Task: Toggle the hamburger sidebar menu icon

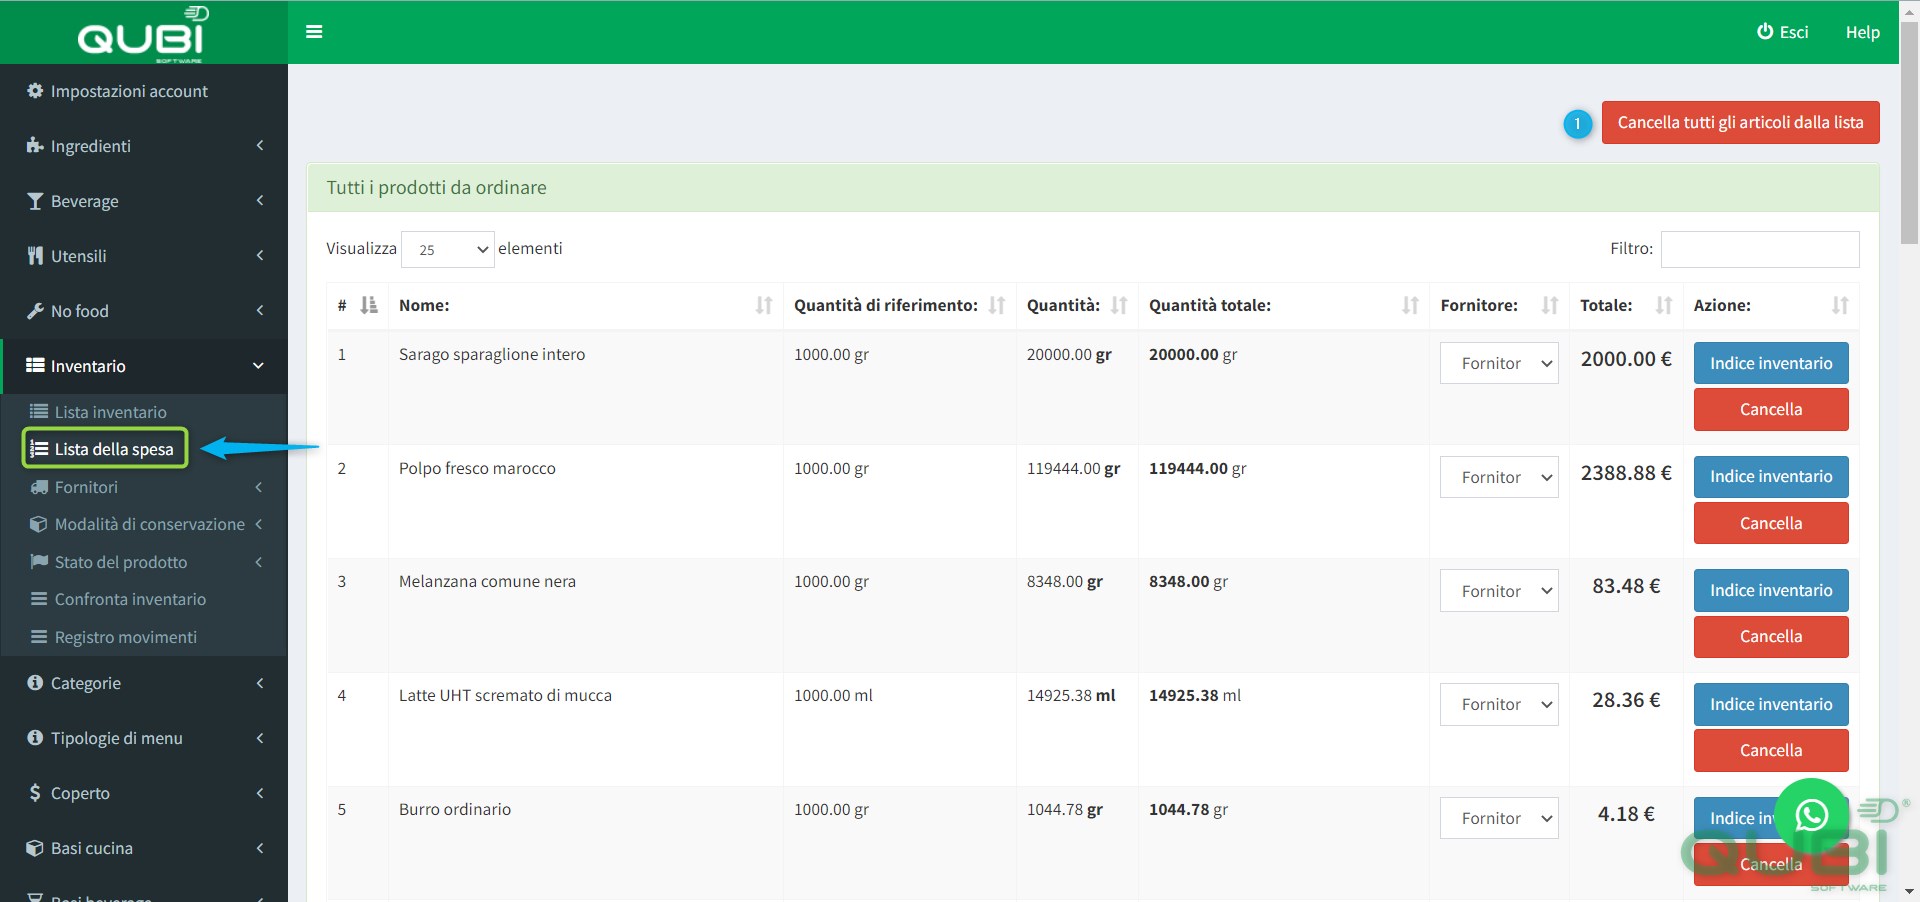Action: 314,32
